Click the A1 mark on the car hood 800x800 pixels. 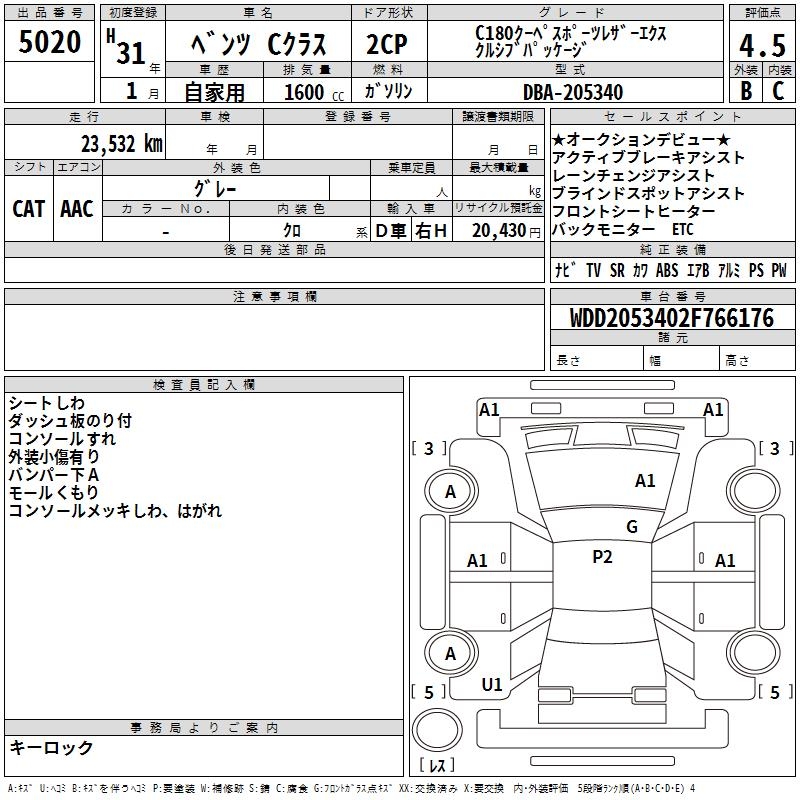pos(645,481)
